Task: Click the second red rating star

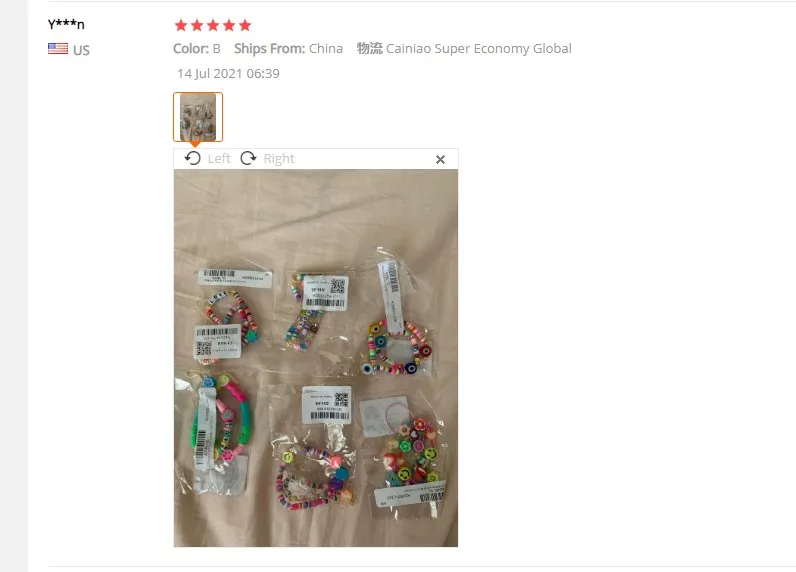Action: [197, 25]
